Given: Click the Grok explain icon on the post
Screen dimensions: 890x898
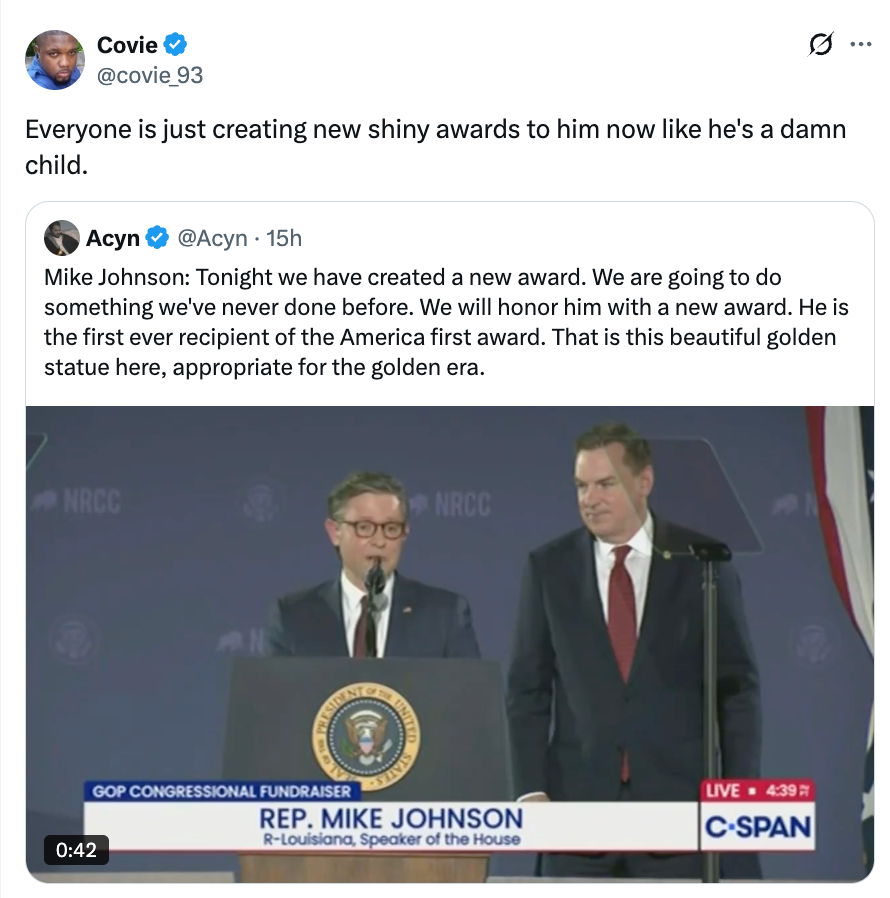Looking at the screenshot, I should coord(819,44).
